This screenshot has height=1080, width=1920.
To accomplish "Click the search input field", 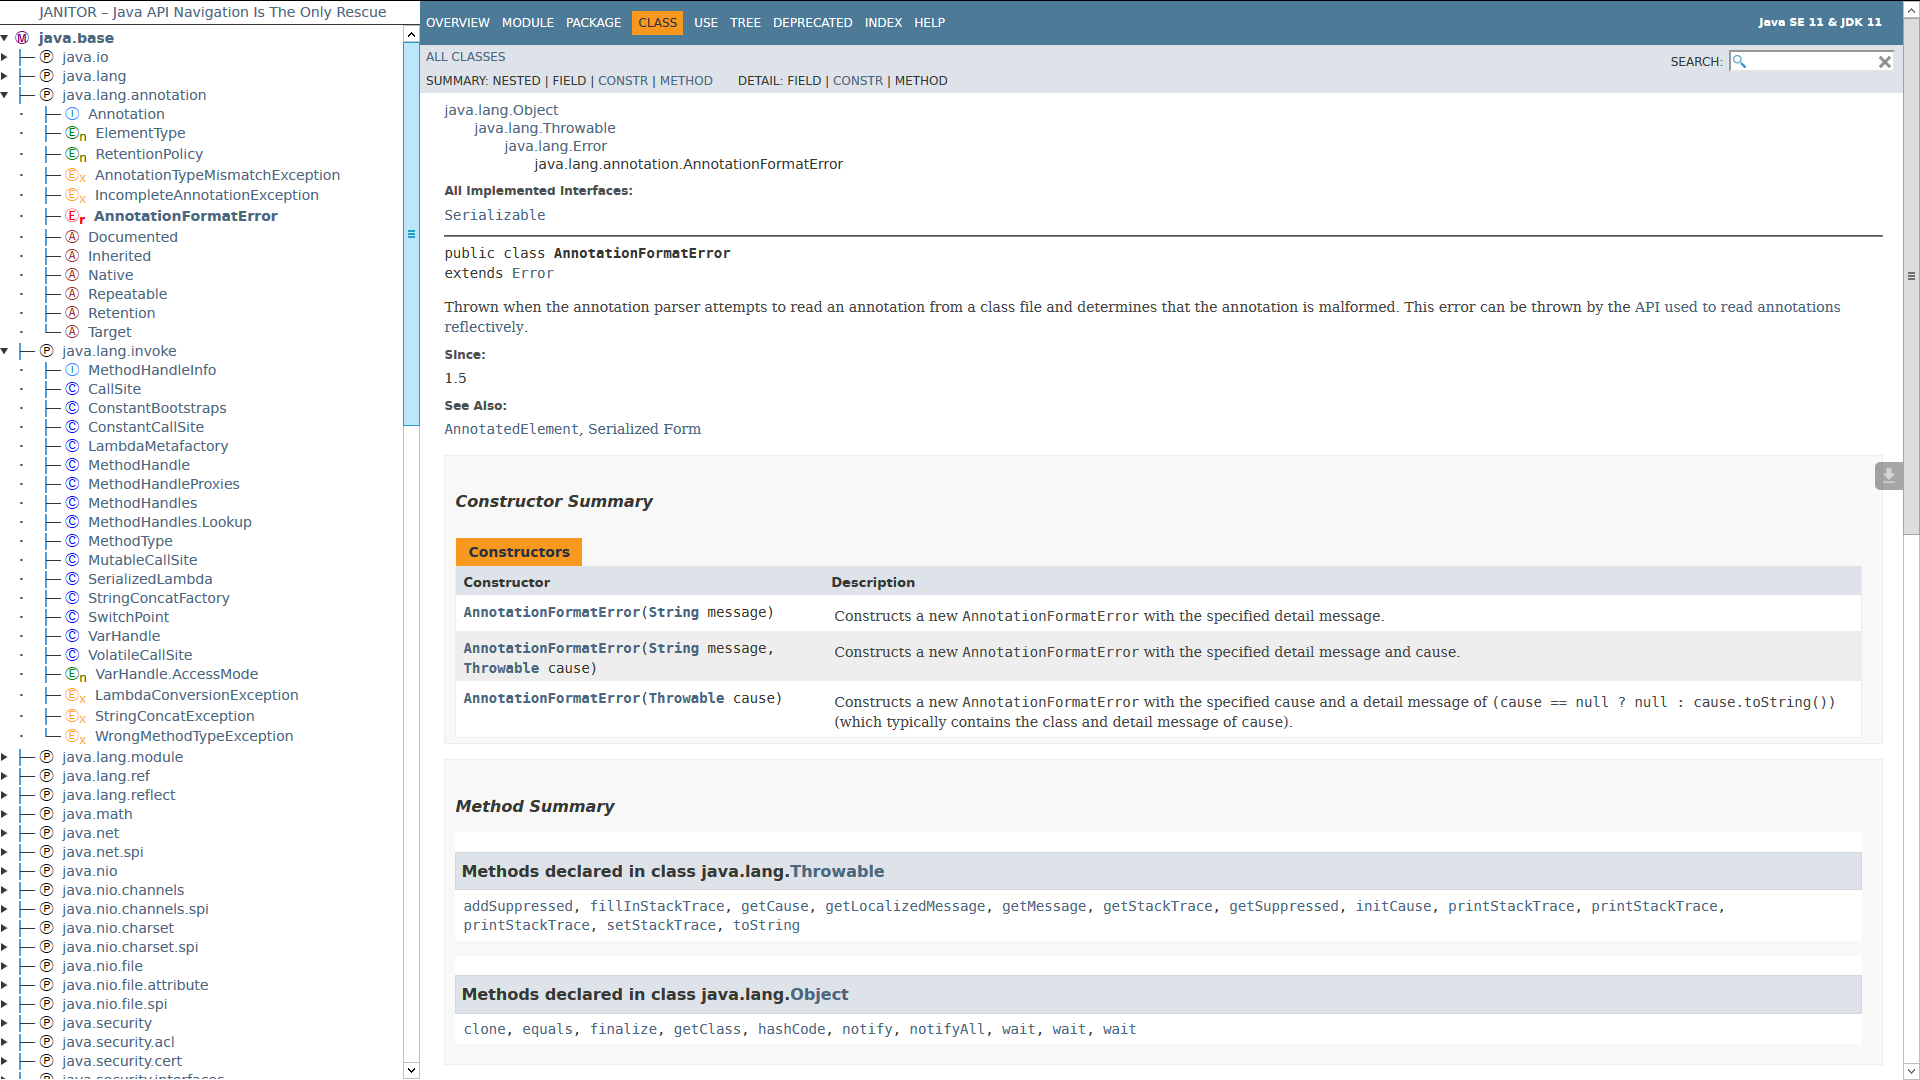I will click(x=1813, y=61).
